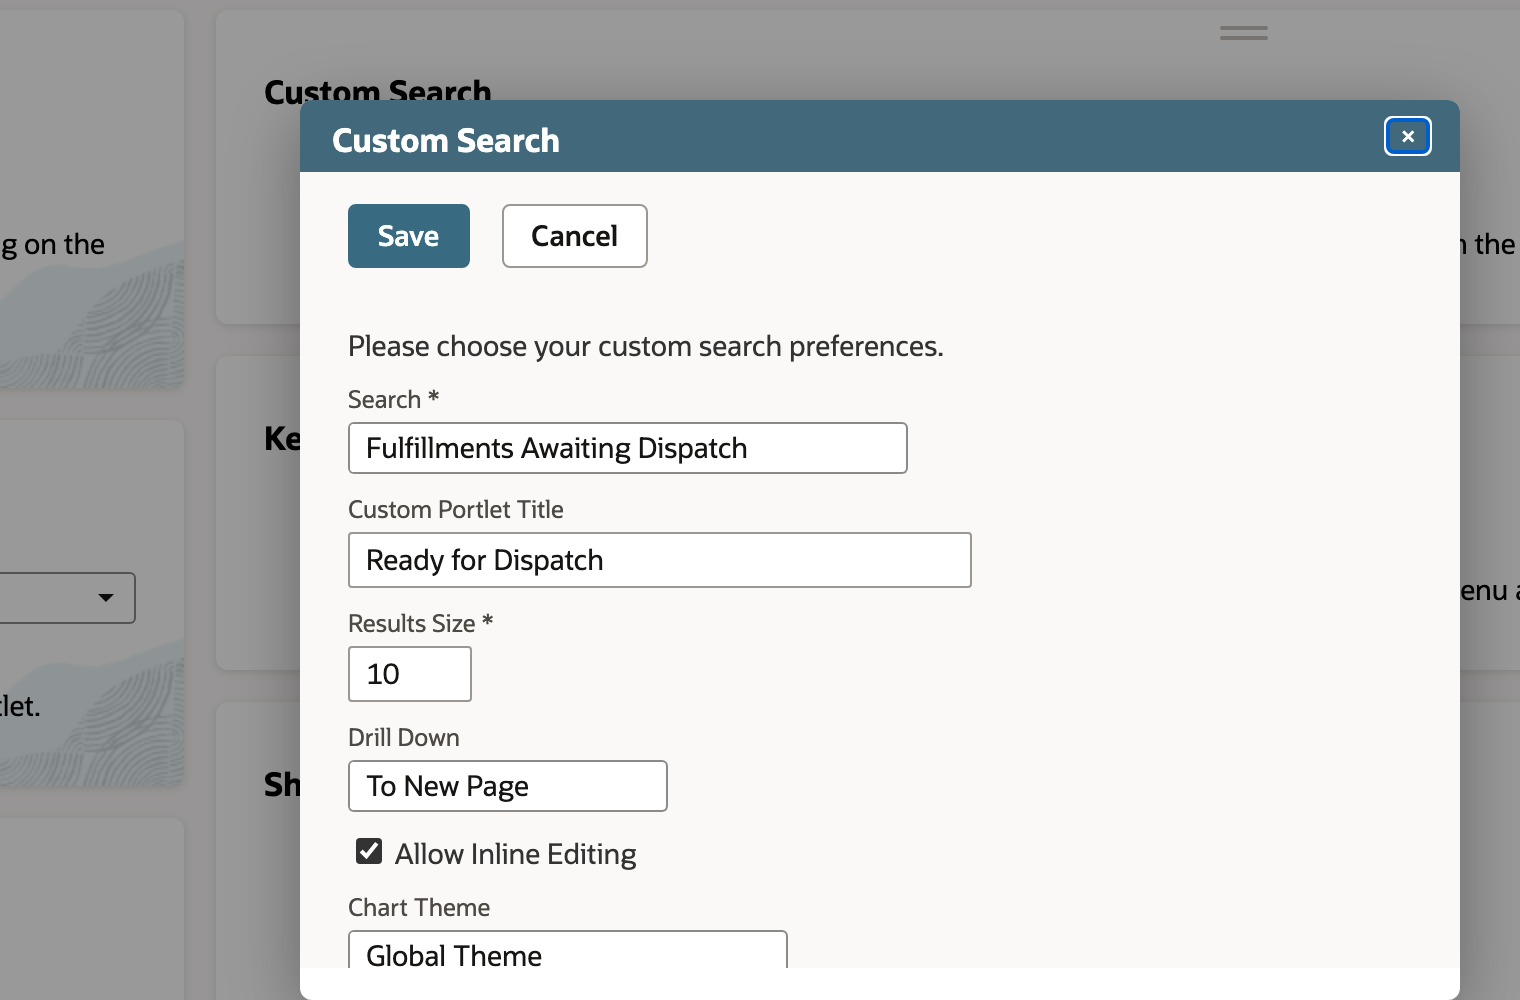Cancel the Custom Search dialog

click(x=575, y=236)
